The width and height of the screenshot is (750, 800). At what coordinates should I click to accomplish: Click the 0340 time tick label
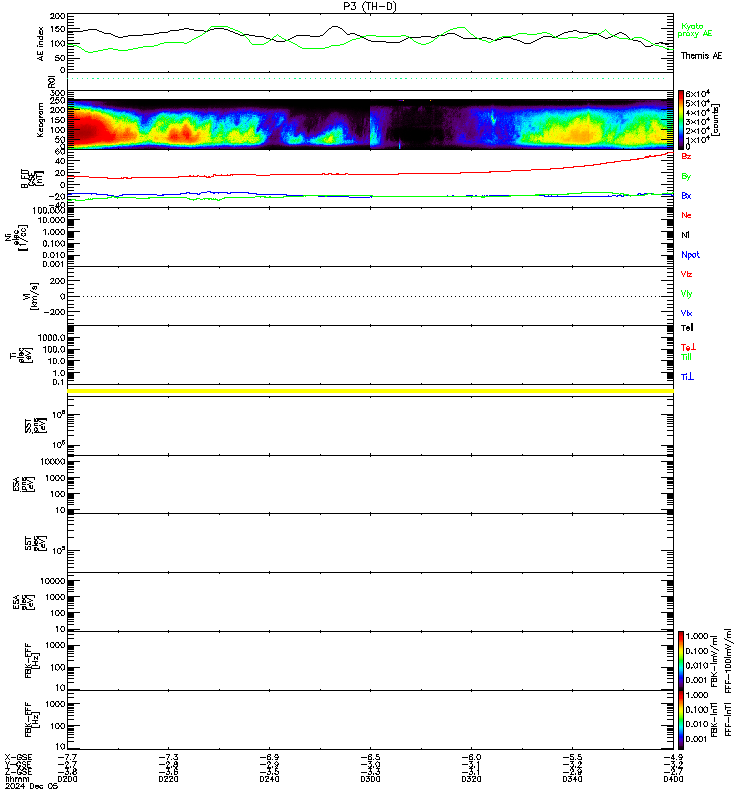tap(572, 780)
